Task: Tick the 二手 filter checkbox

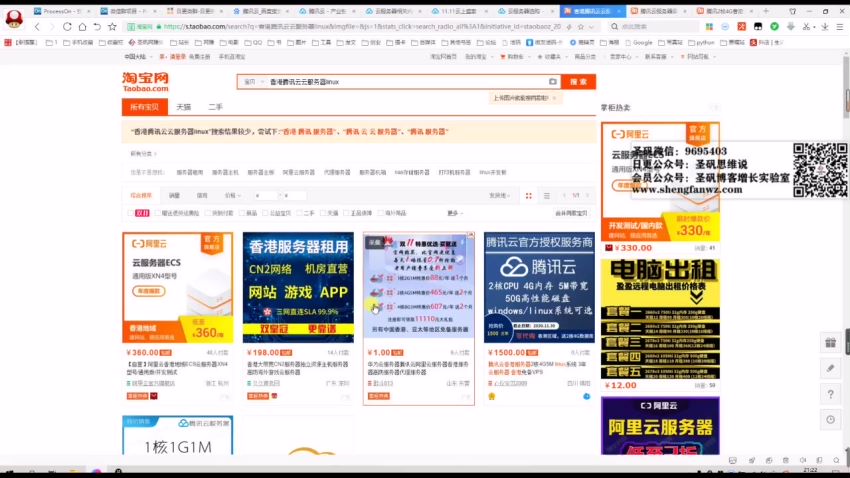Action: point(299,214)
